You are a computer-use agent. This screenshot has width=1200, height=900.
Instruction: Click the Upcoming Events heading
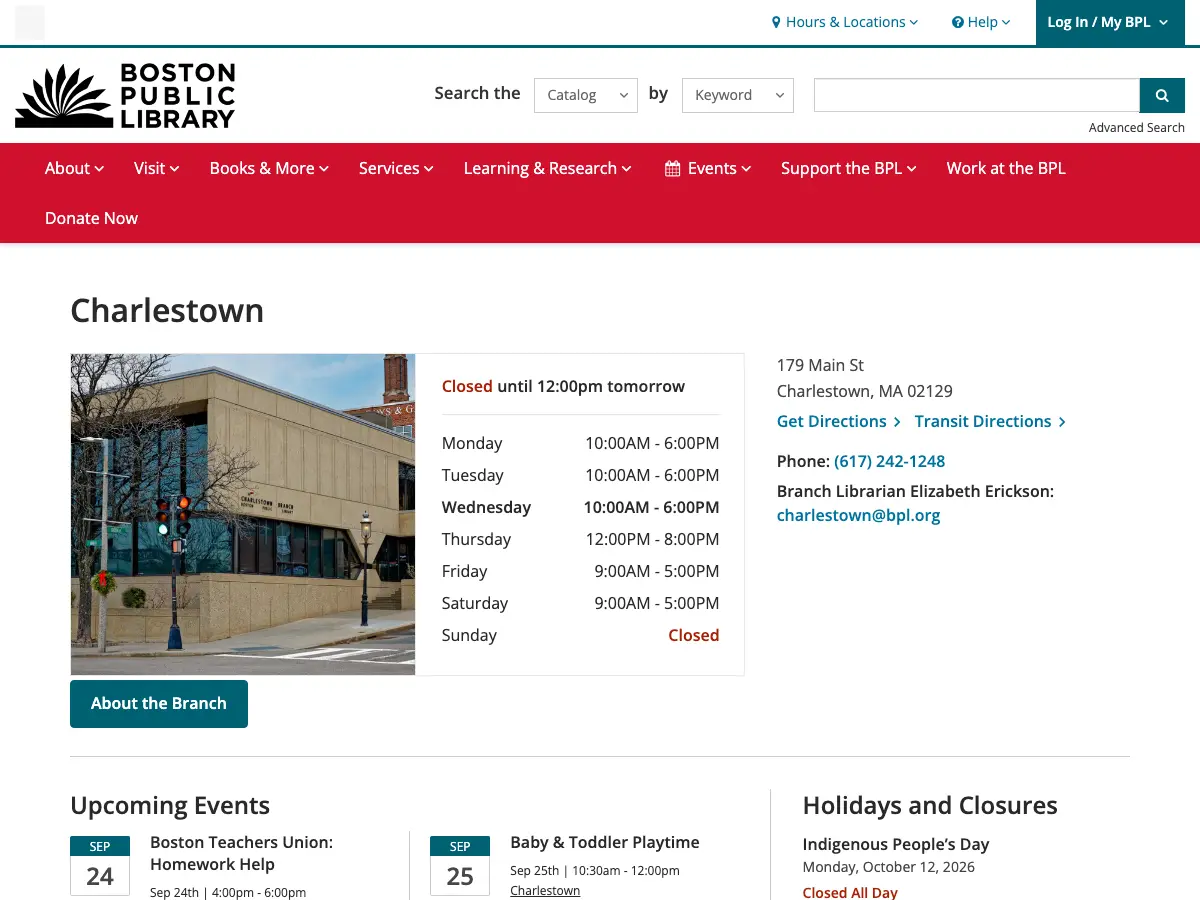pos(170,805)
